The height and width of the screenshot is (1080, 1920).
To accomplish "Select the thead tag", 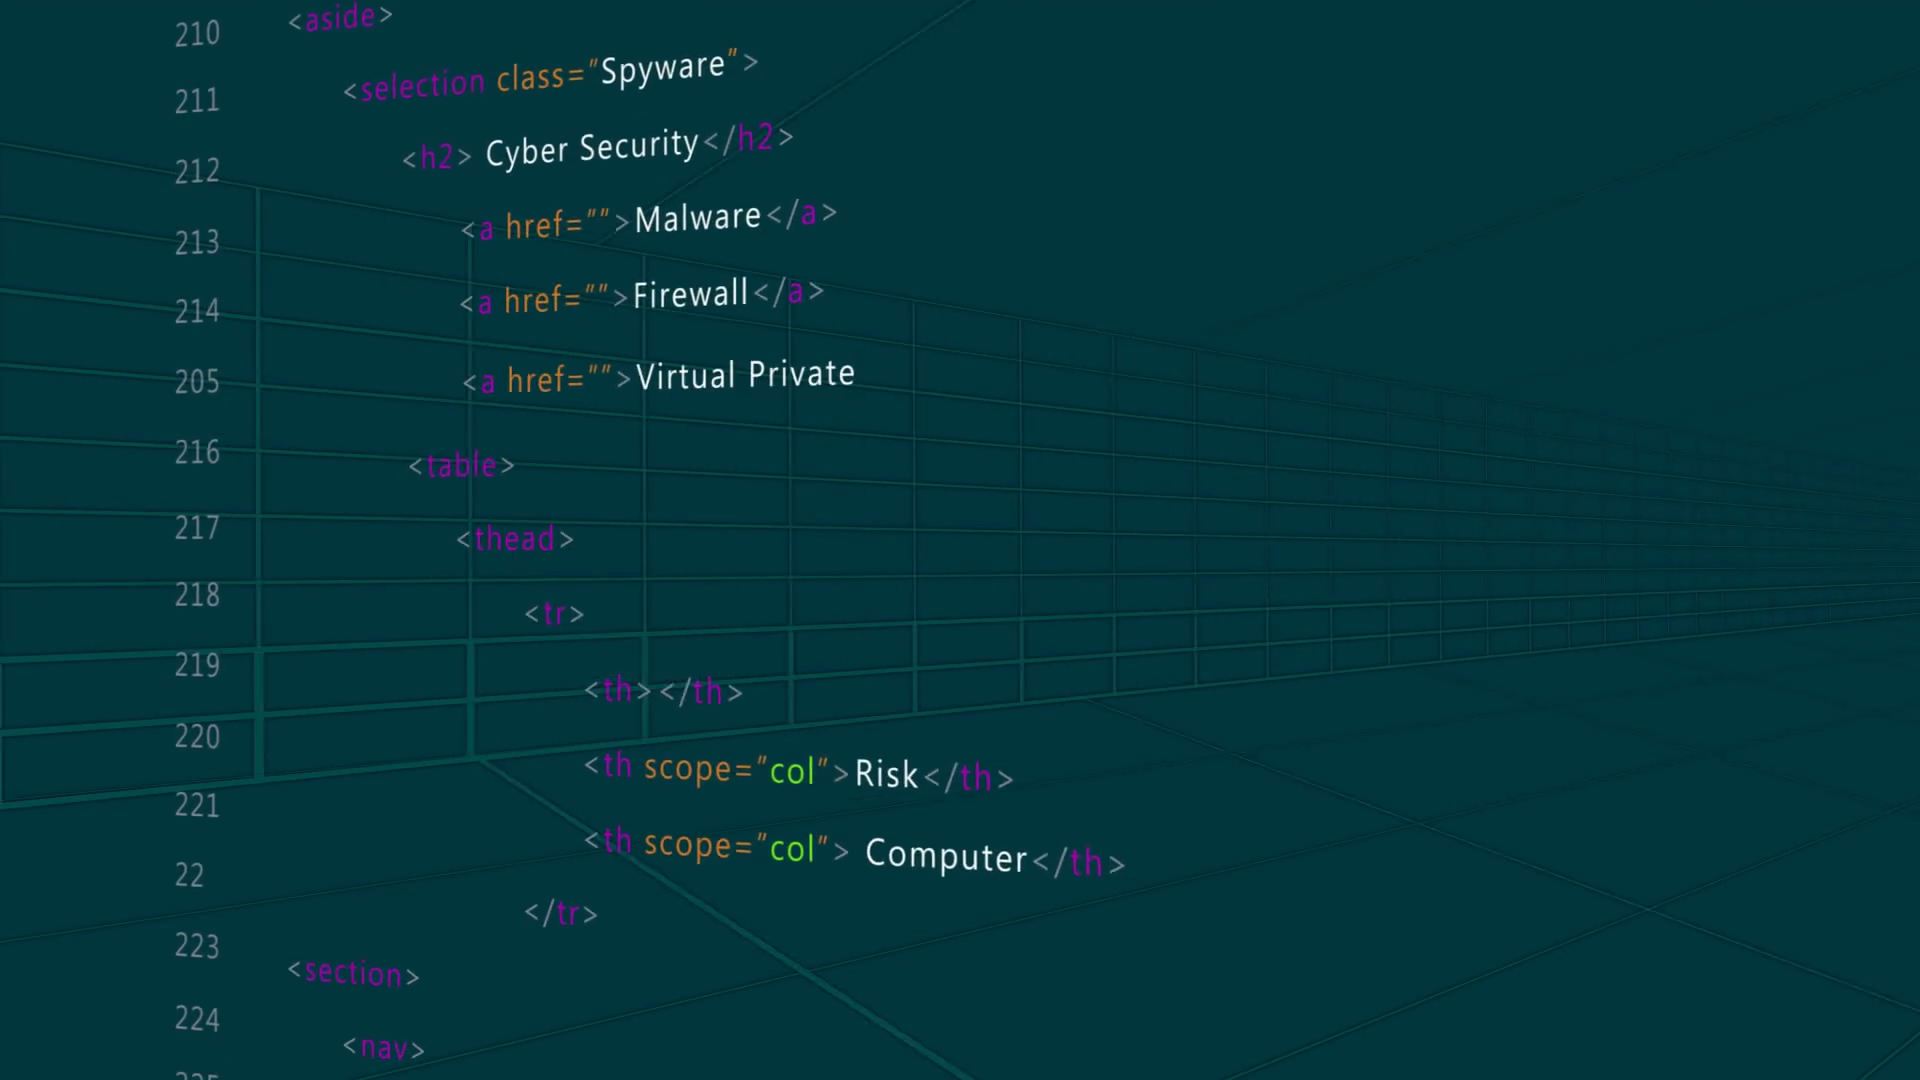I will 515,539.
